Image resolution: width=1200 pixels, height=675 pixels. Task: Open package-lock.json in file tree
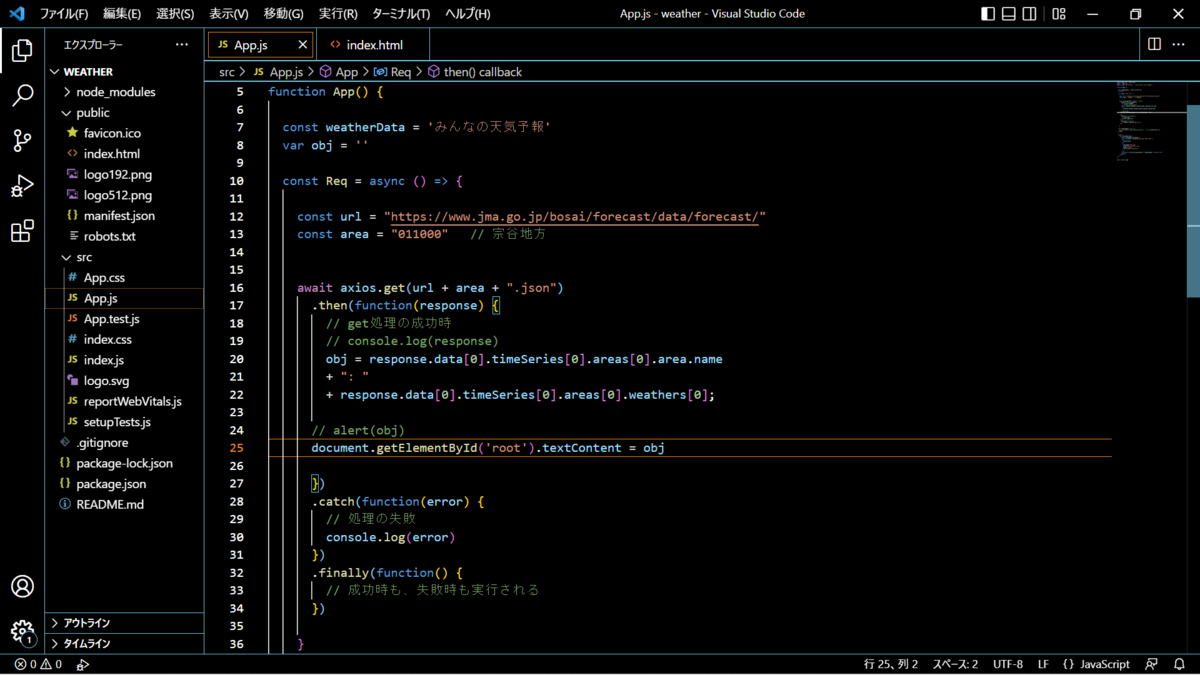(x=124, y=463)
